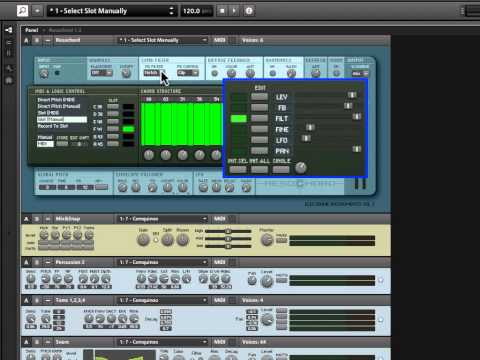The image size is (480, 360).
Task: Click the 120.0 tempo field
Action: 197,11
